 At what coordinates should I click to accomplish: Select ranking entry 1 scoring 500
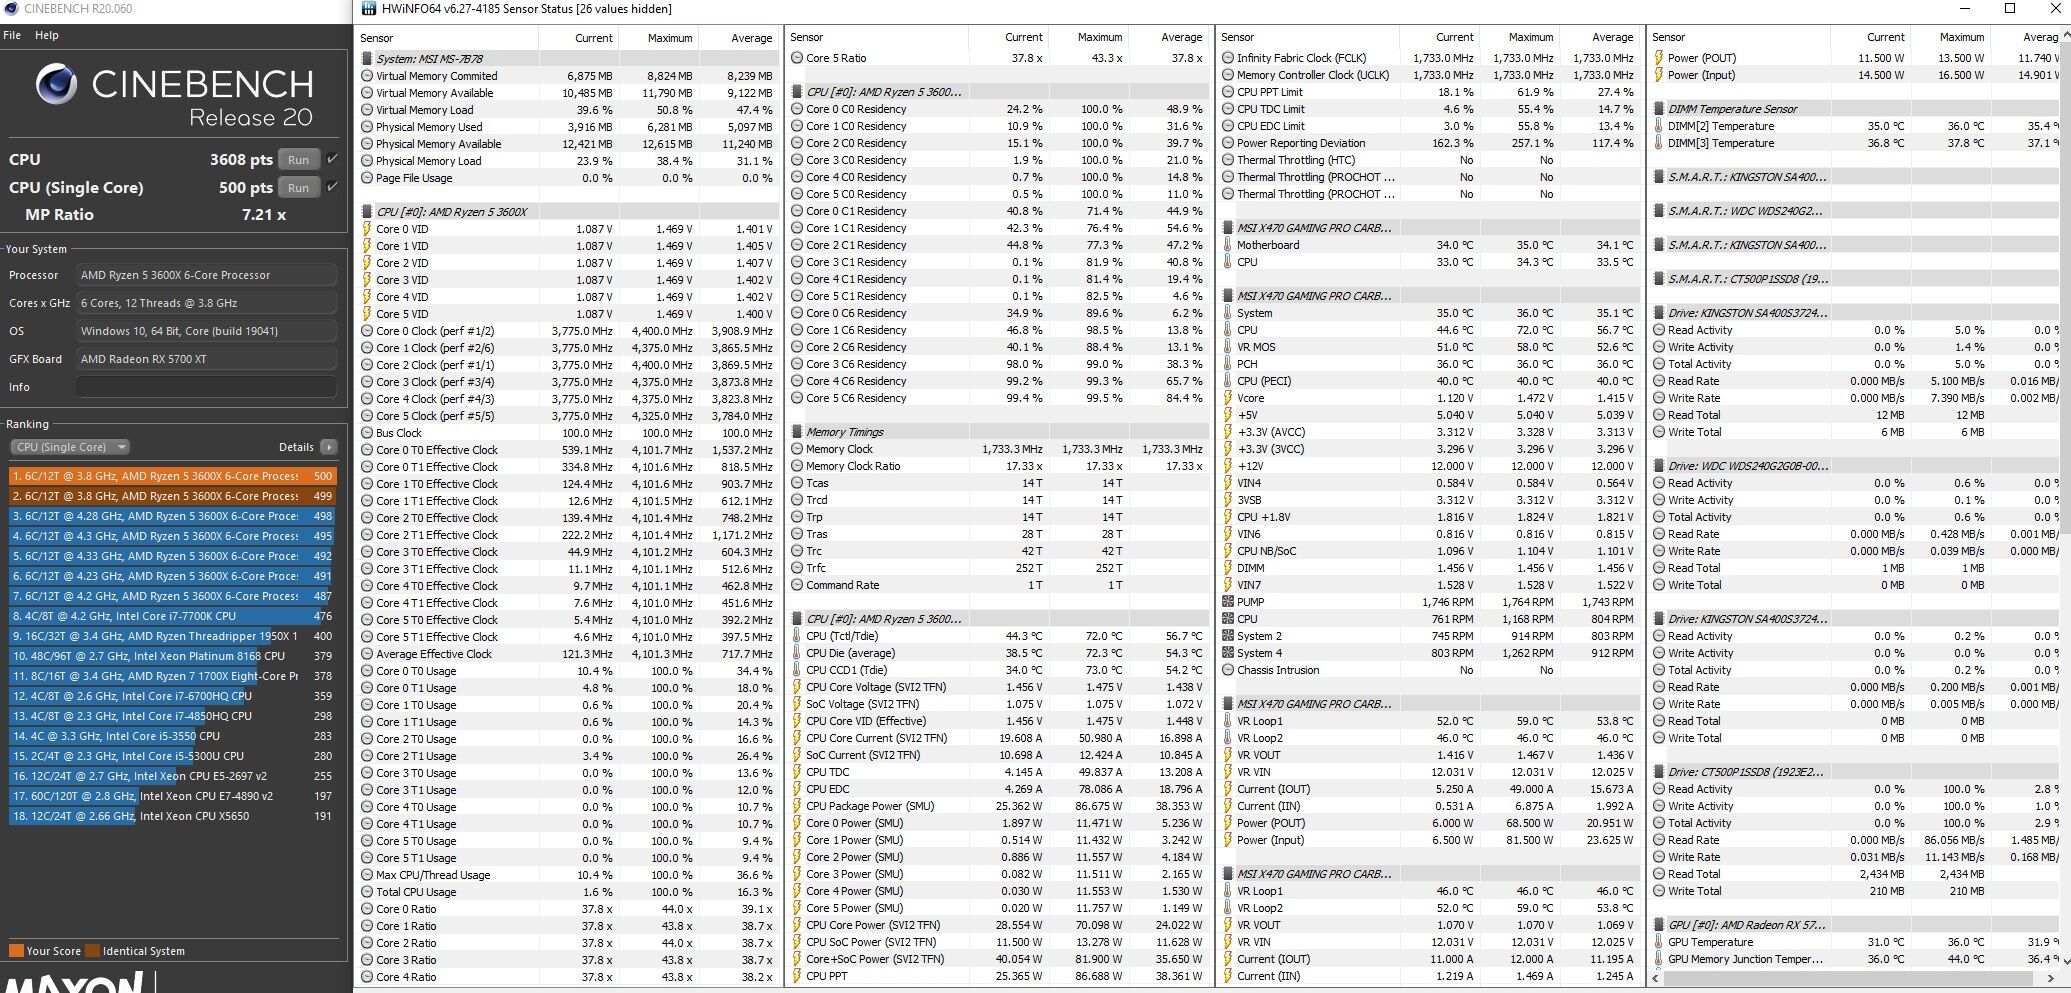173,476
